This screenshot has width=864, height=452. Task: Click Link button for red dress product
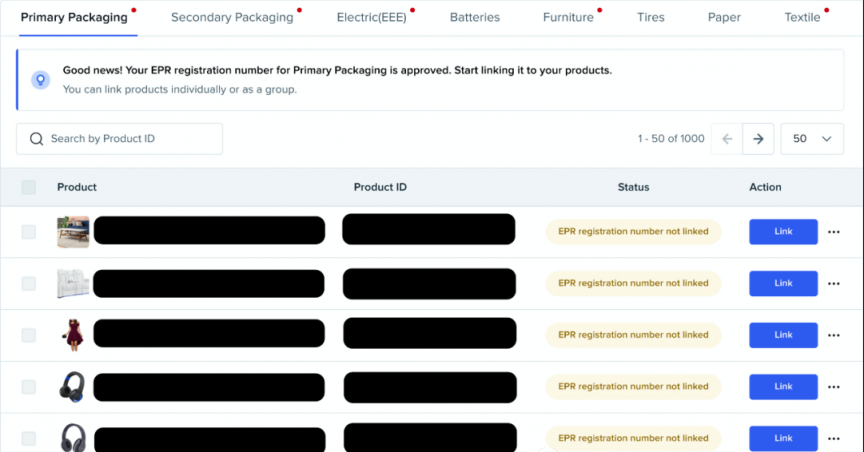click(783, 335)
